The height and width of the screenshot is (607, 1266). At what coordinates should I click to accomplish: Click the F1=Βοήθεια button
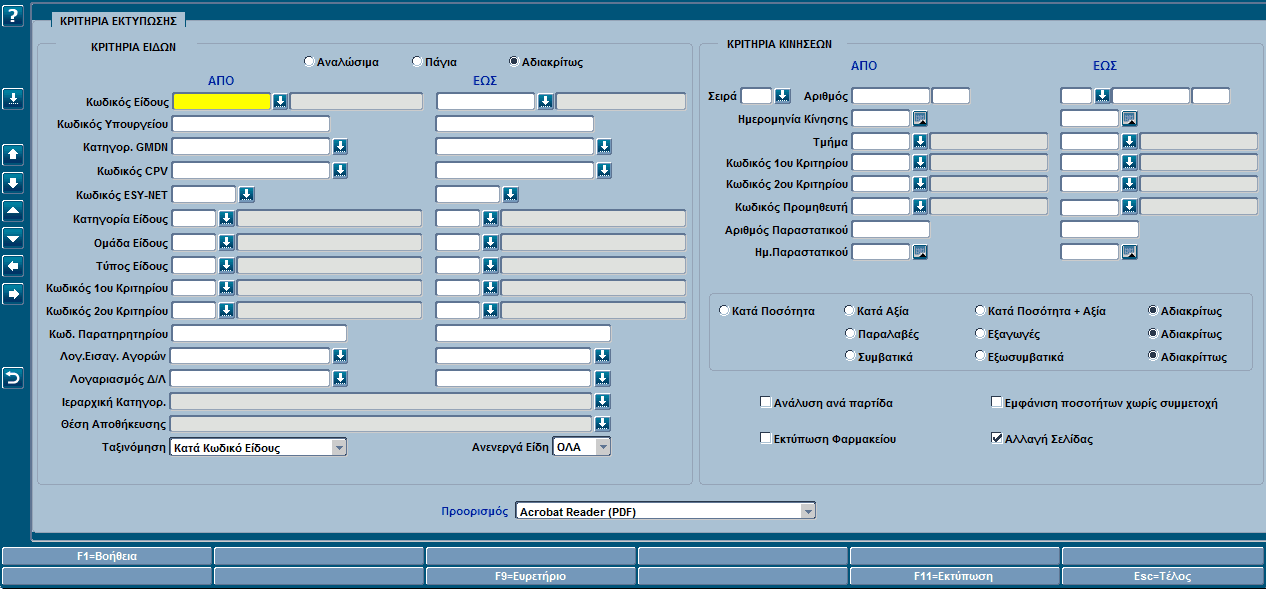(x=107, y=556)
